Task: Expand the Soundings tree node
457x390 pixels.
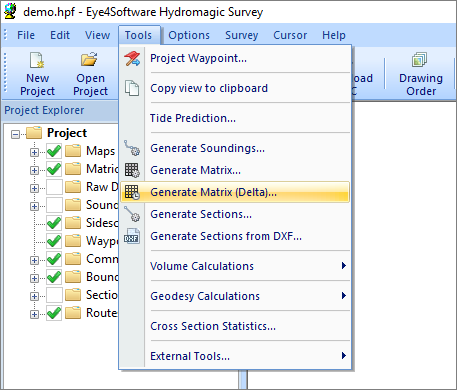Action: [34, 206]
